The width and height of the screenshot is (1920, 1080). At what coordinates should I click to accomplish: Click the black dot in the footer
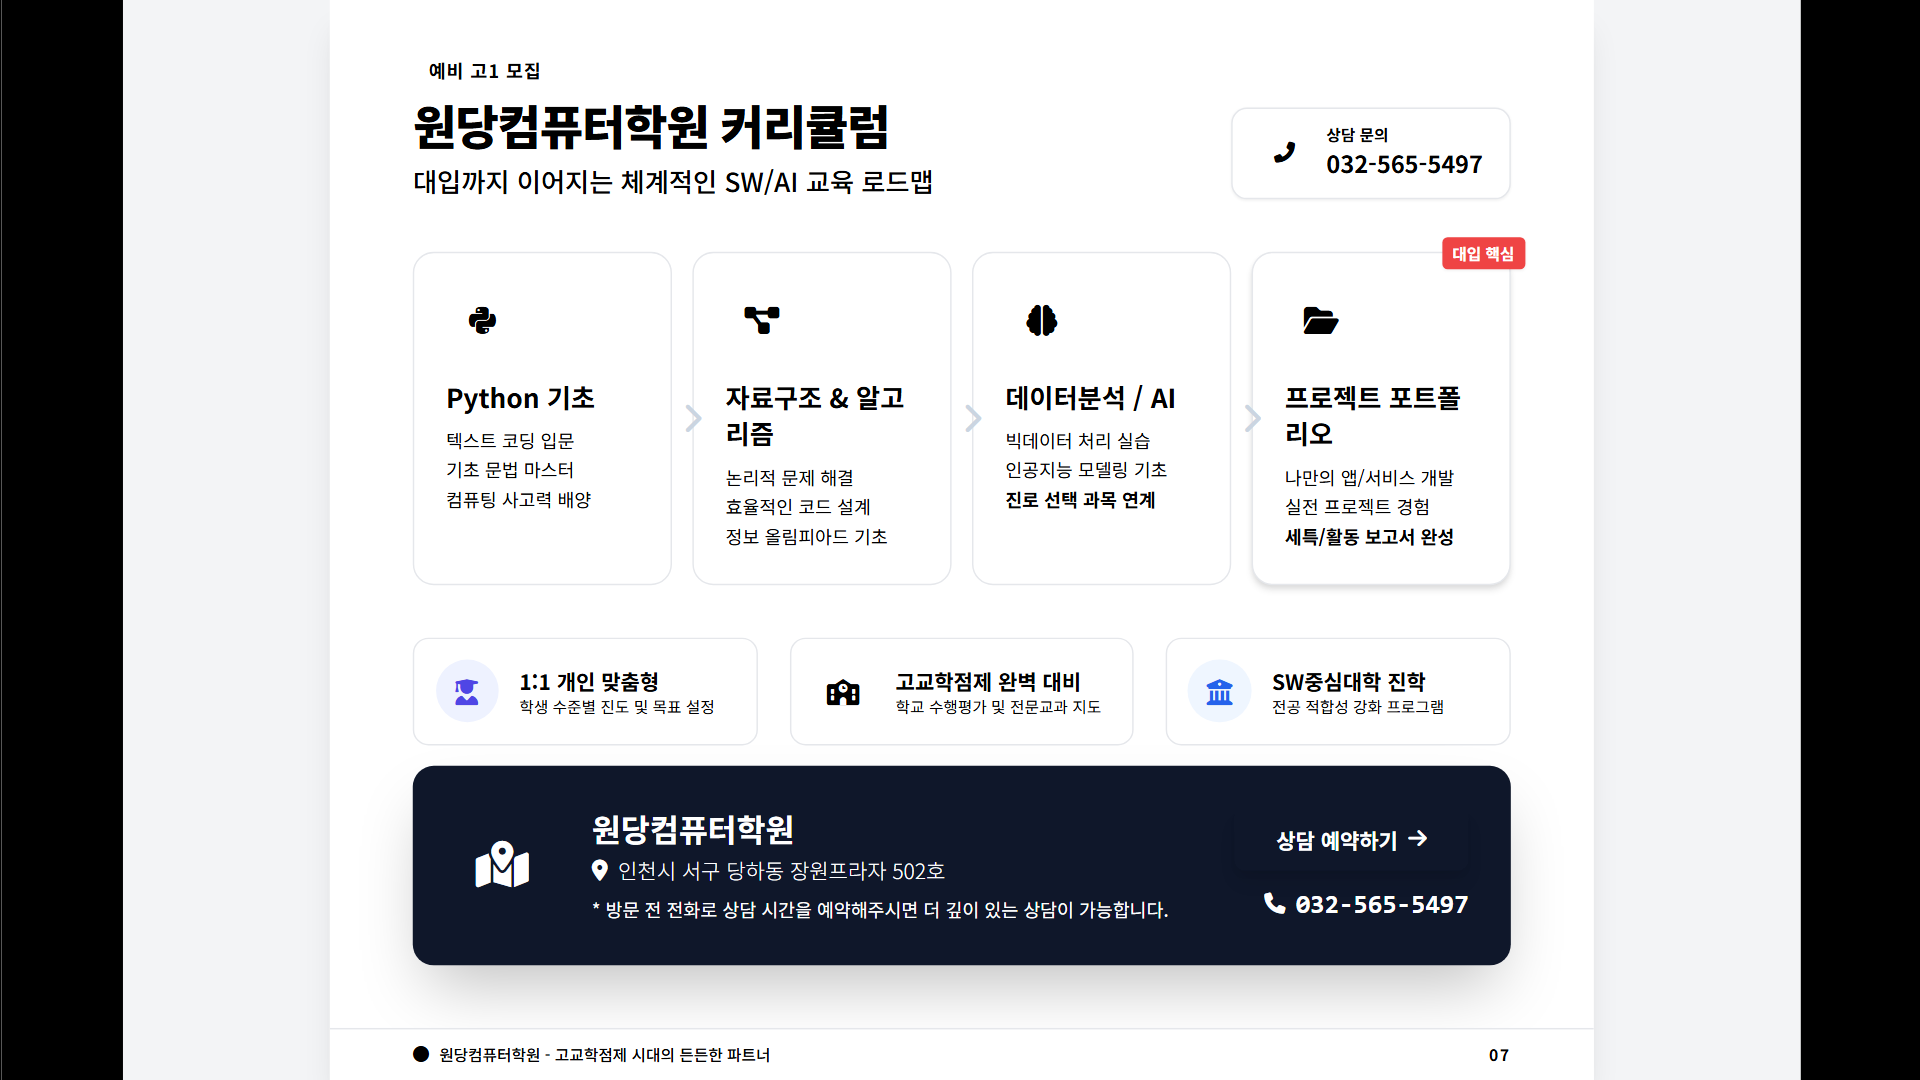coord(421,1054)
